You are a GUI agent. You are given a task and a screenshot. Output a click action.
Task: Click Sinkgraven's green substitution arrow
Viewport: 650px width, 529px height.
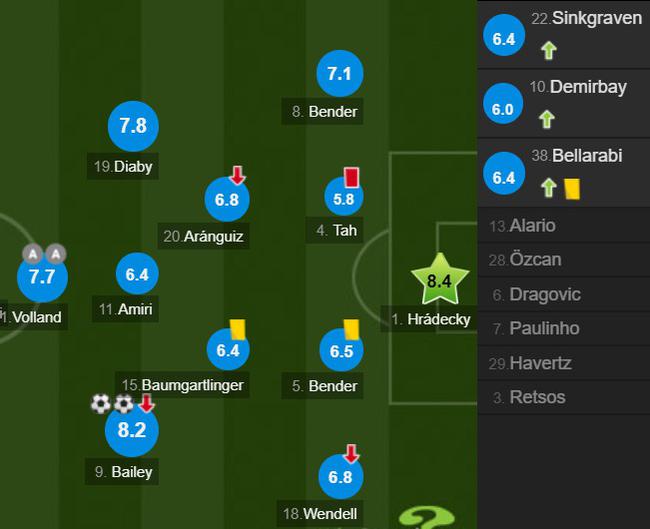coord(549,50)
